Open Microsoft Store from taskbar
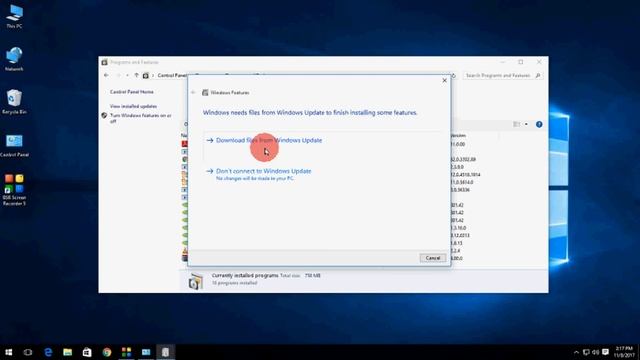 coord(87,352)
